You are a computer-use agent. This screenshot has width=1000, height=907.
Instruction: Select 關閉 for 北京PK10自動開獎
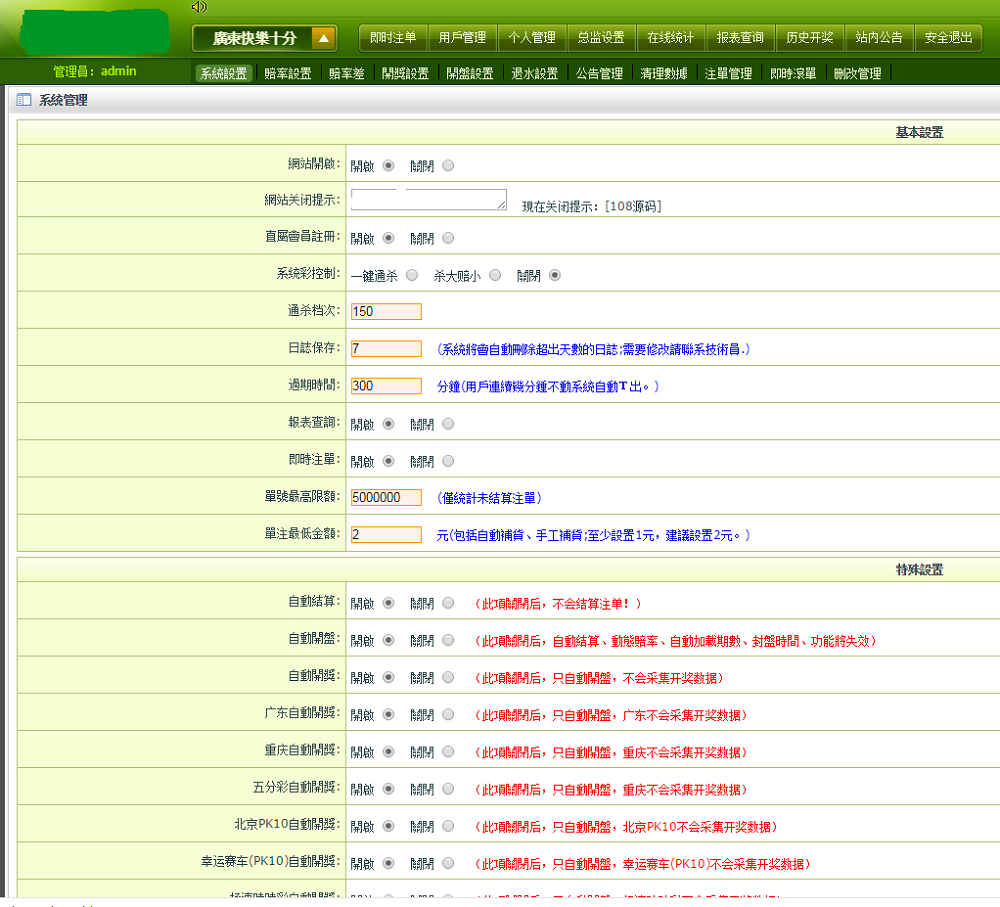(x=447, y=827)
